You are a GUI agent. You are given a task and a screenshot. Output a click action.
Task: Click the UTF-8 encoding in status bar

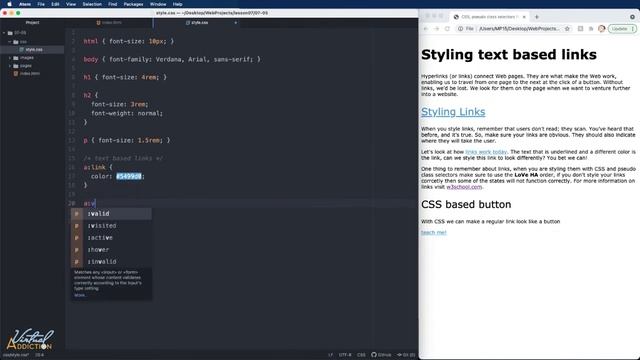point(345,355)
